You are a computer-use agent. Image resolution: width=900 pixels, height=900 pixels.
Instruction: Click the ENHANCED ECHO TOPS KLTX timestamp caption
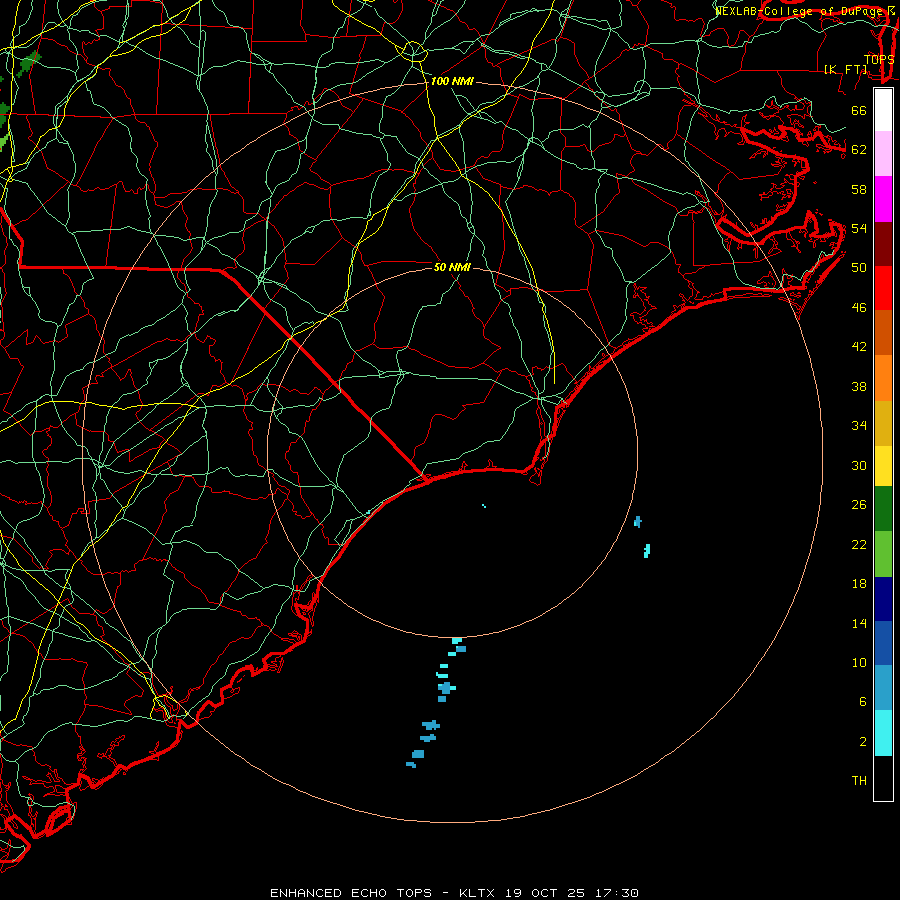454,893
